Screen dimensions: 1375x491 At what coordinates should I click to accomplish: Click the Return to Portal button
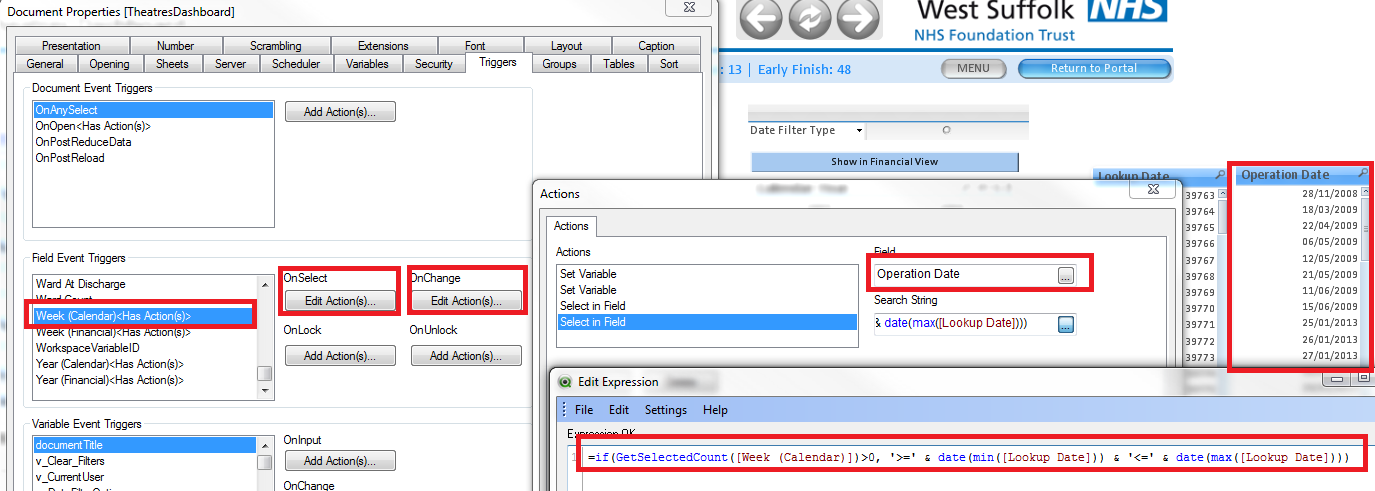(1093, 68)
